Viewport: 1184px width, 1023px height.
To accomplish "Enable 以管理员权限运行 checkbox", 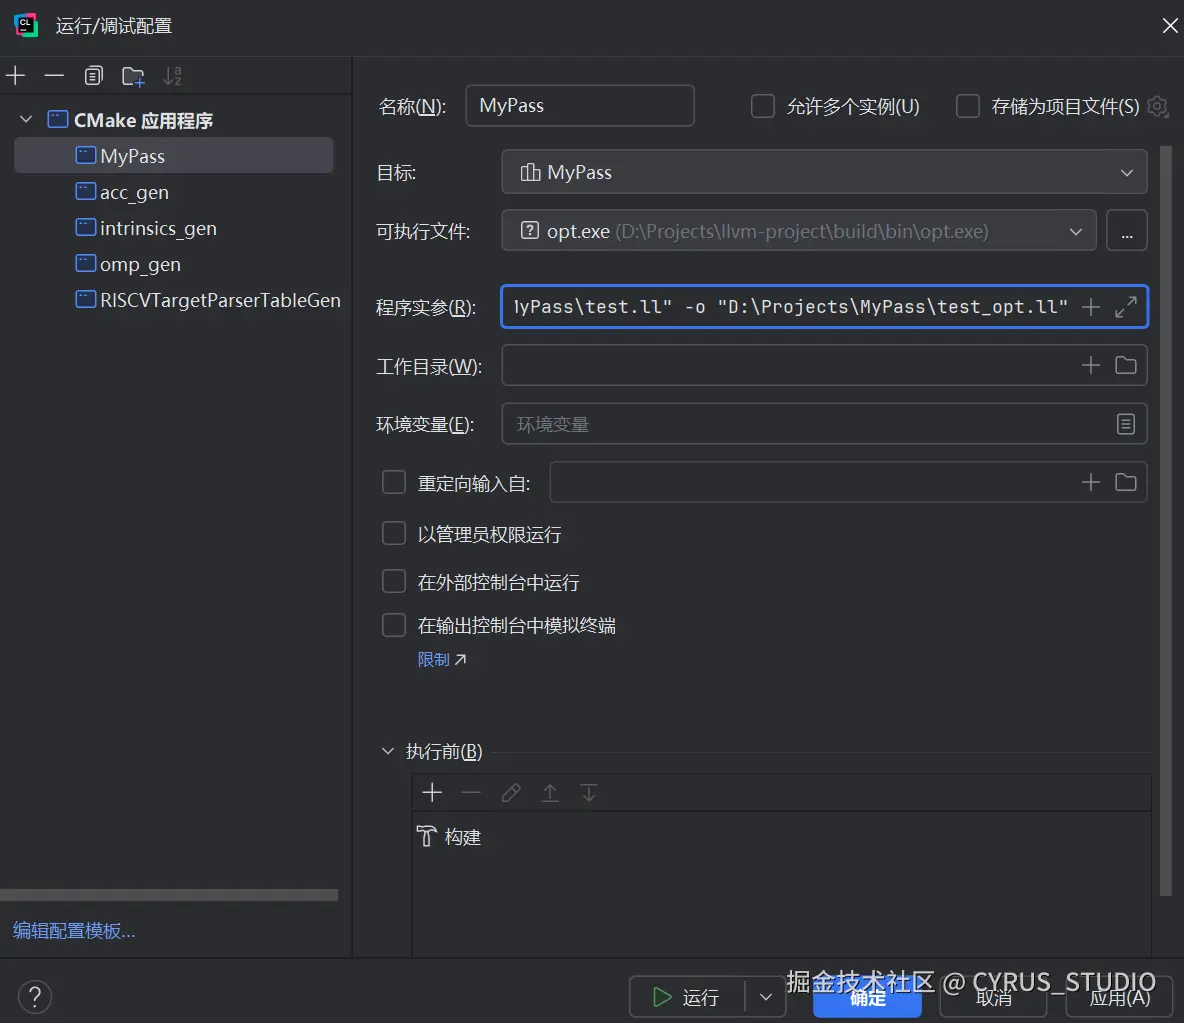I will pos(393,534).
